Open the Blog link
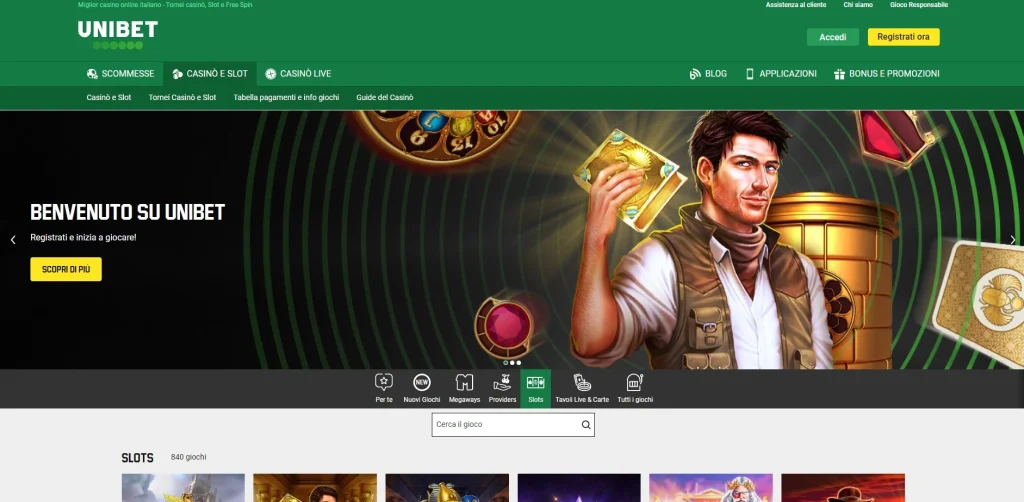Screen dimensions: 1024x502 click(708, 74)
